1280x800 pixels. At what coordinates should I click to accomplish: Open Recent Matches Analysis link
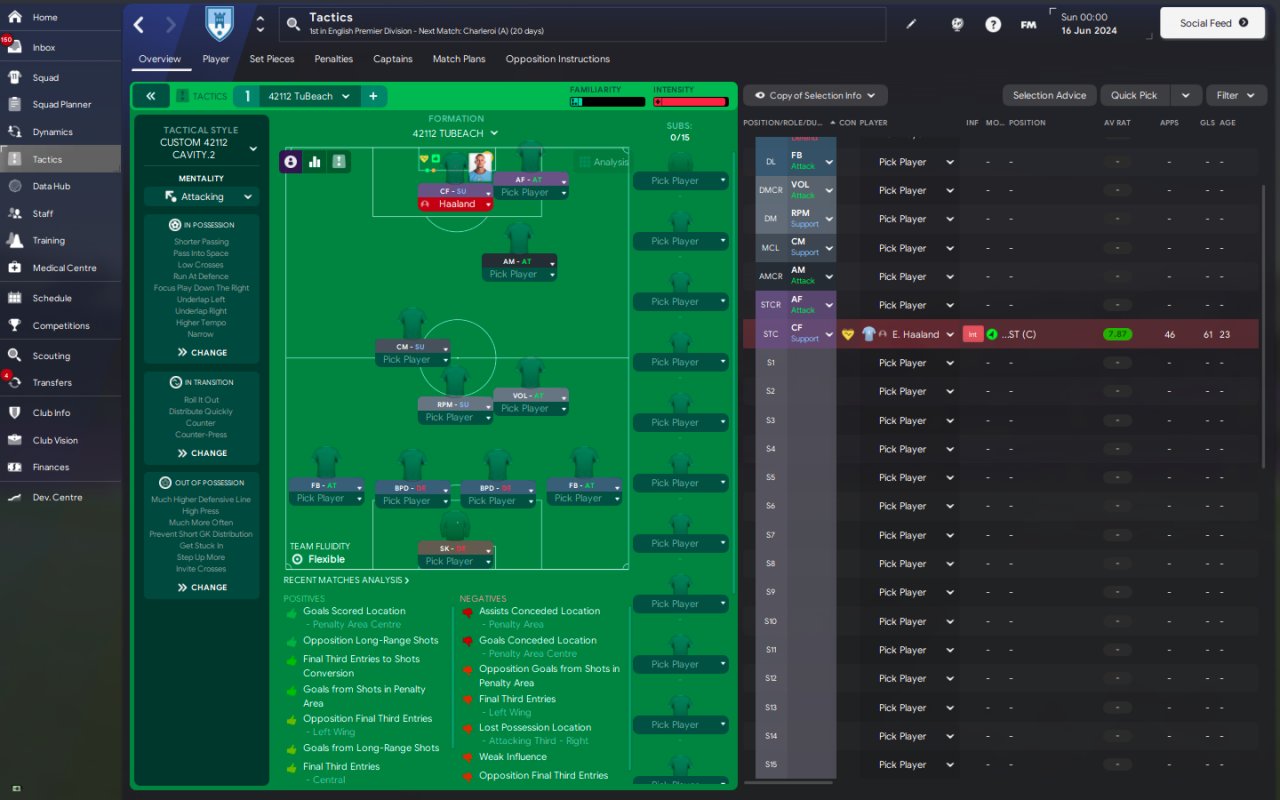(346, 580)
